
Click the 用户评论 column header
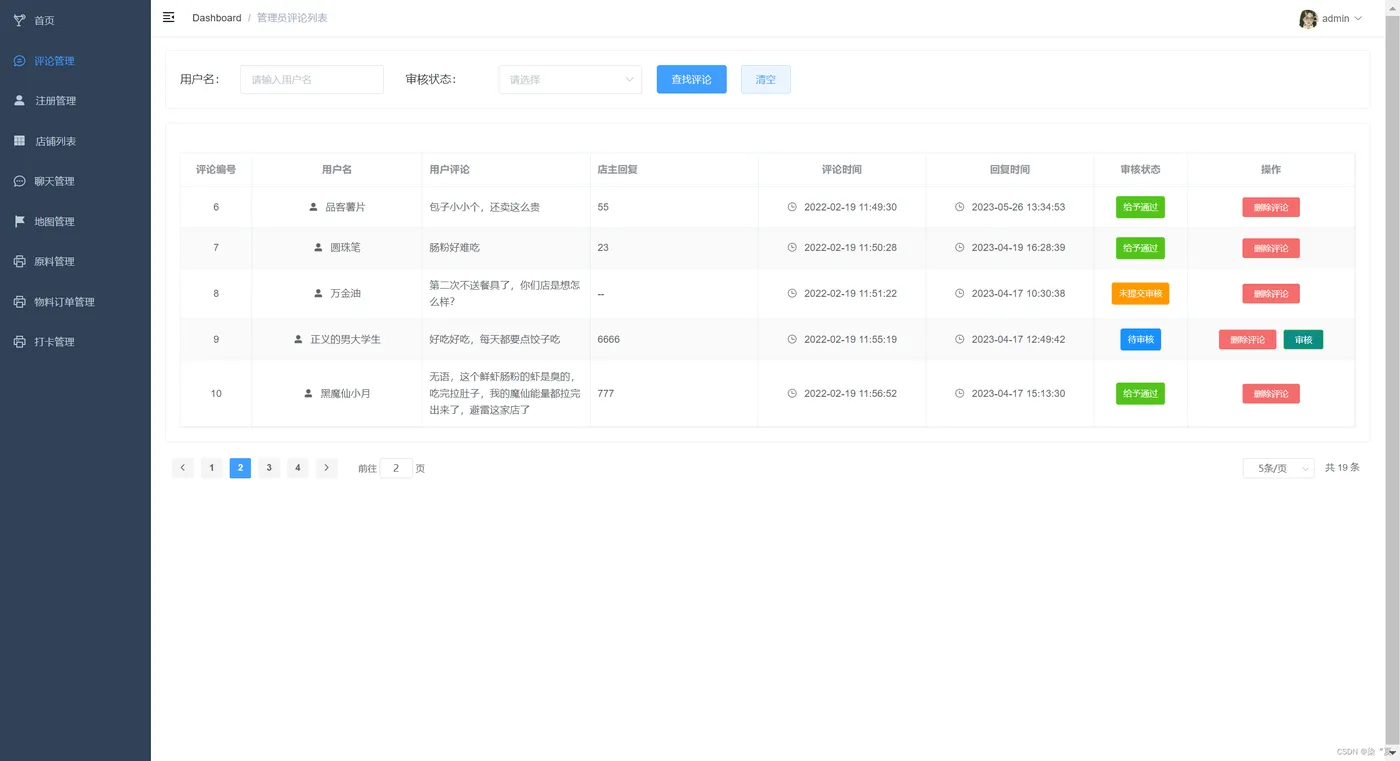(449, 170)
